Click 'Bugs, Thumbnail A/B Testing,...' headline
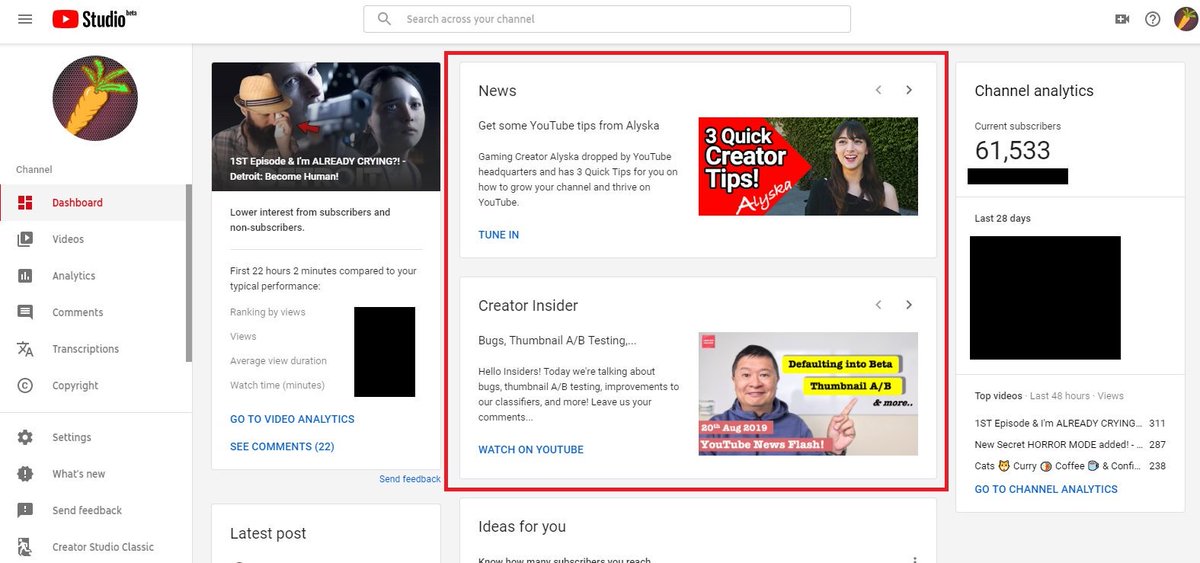This screenshot has width=1200, height=563. 557,341
